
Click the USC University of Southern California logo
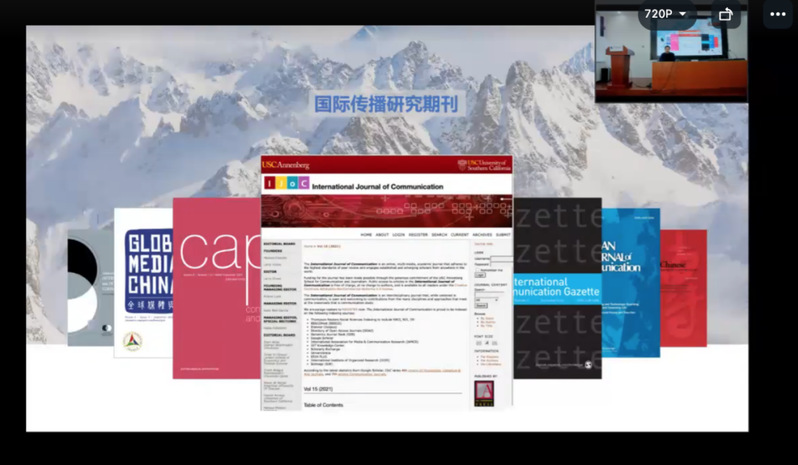(x=484, y=165)
